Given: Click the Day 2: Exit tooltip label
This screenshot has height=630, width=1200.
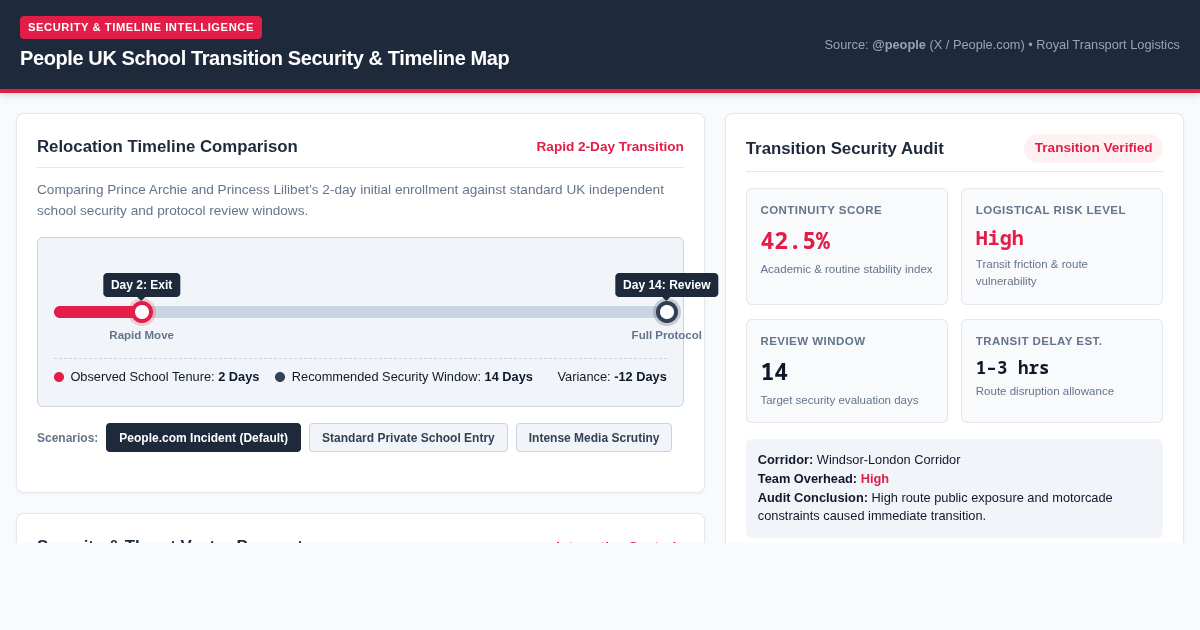Looking at the screenshot, I should (142, 285).
